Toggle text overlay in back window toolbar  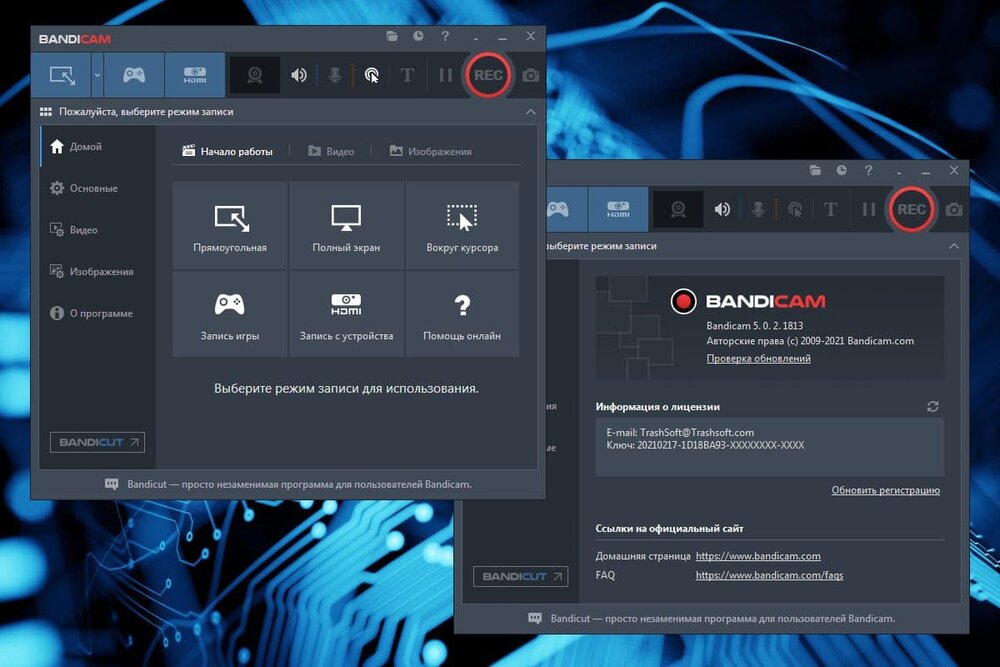pyautogui.click(x=830, y=209)
